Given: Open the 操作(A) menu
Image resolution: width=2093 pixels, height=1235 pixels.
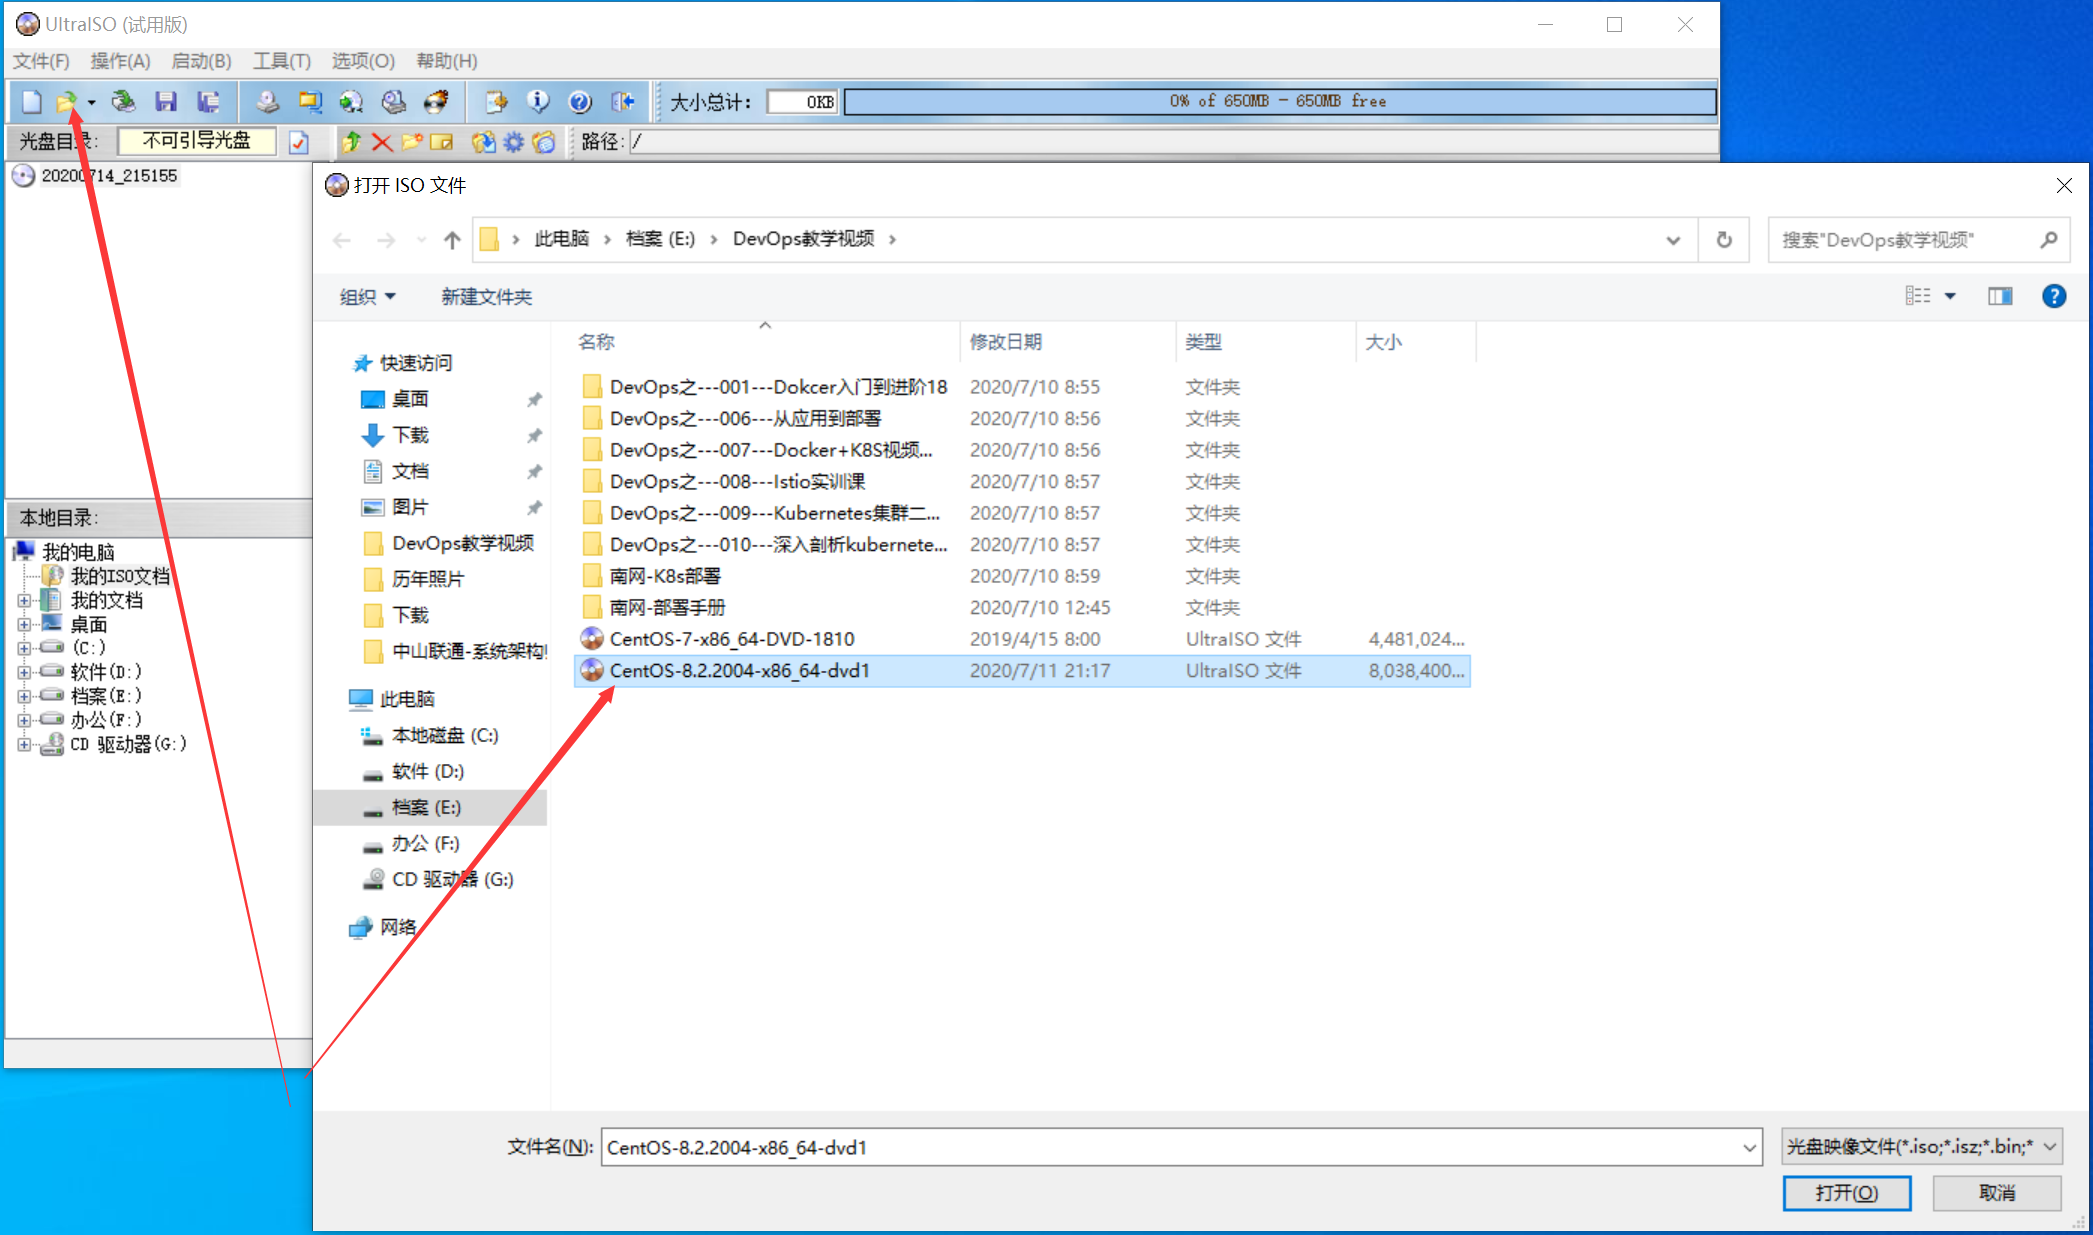Looking at the screenshot, I should pyautogui.click(x=120, y=61).
